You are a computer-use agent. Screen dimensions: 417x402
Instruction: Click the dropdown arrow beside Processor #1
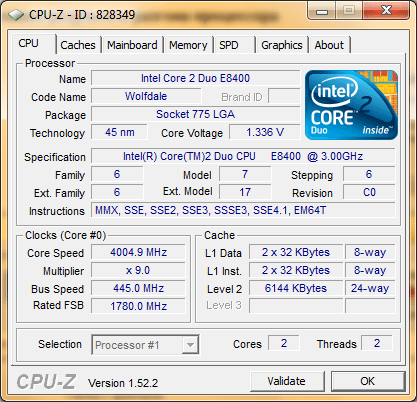[x=190, y=345]
